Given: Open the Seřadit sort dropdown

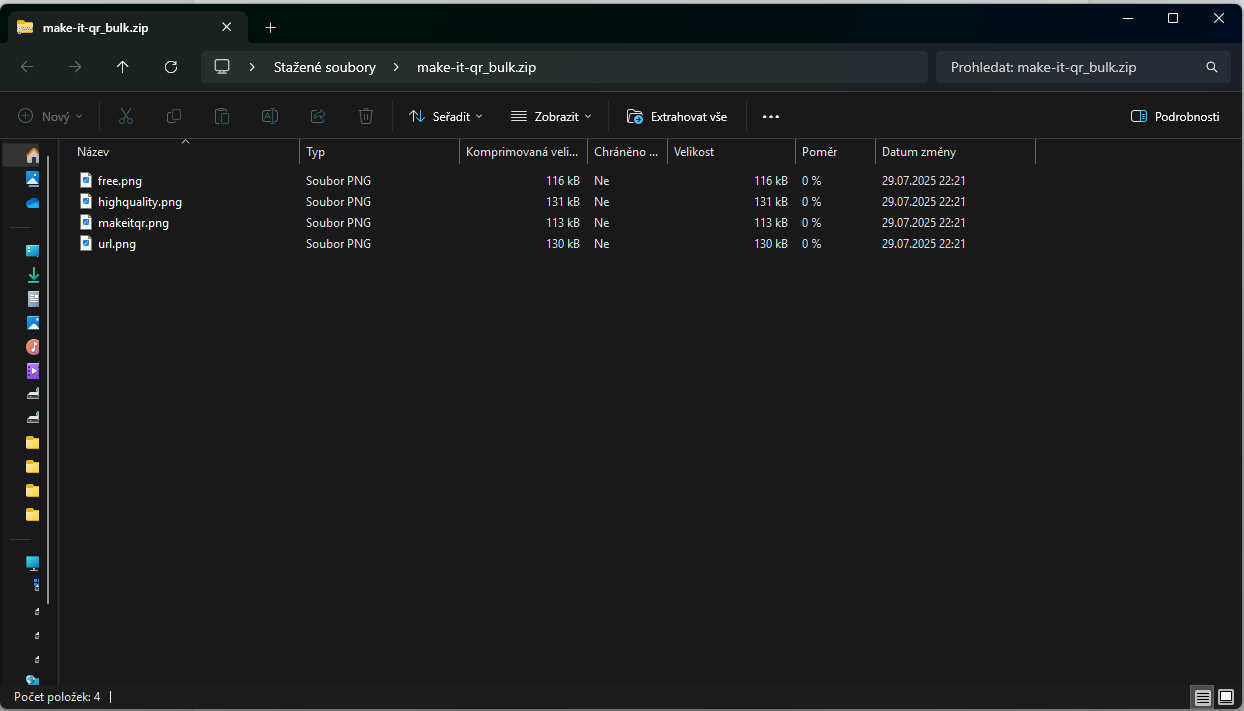Looking at the screenshot, I should point(446,116).
